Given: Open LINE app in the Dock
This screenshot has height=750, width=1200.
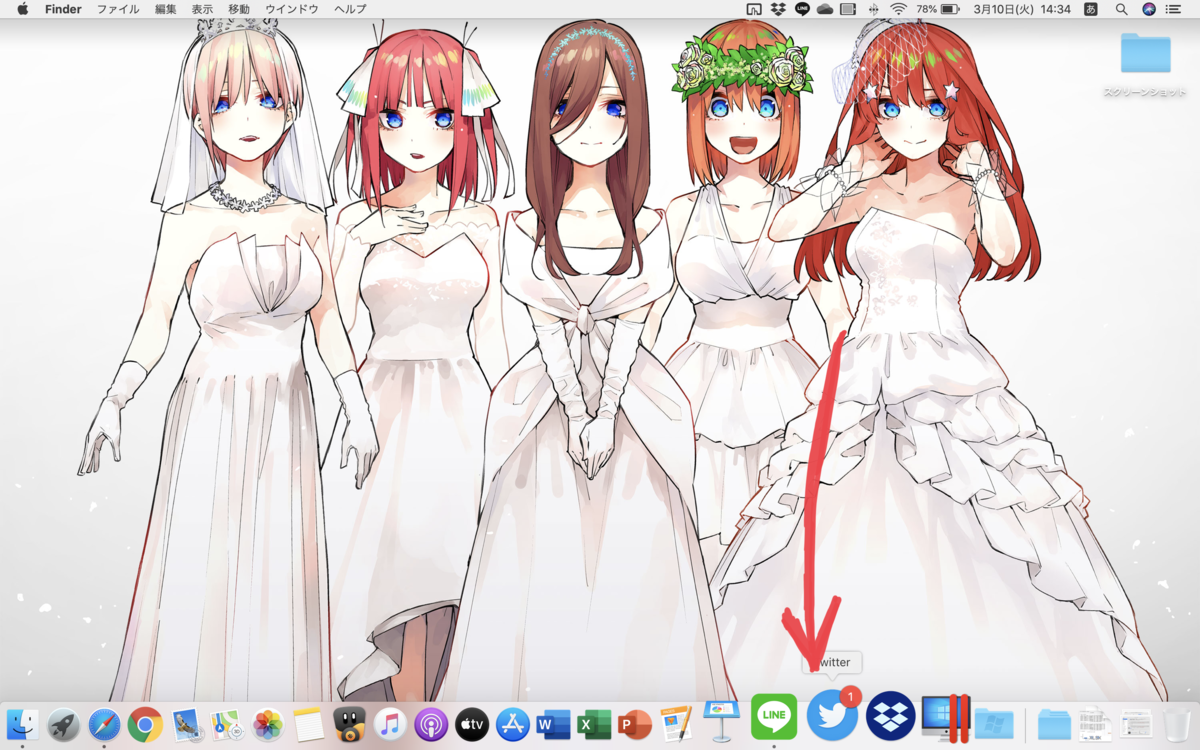Looking at the screenshot, I should click(774, 717).
